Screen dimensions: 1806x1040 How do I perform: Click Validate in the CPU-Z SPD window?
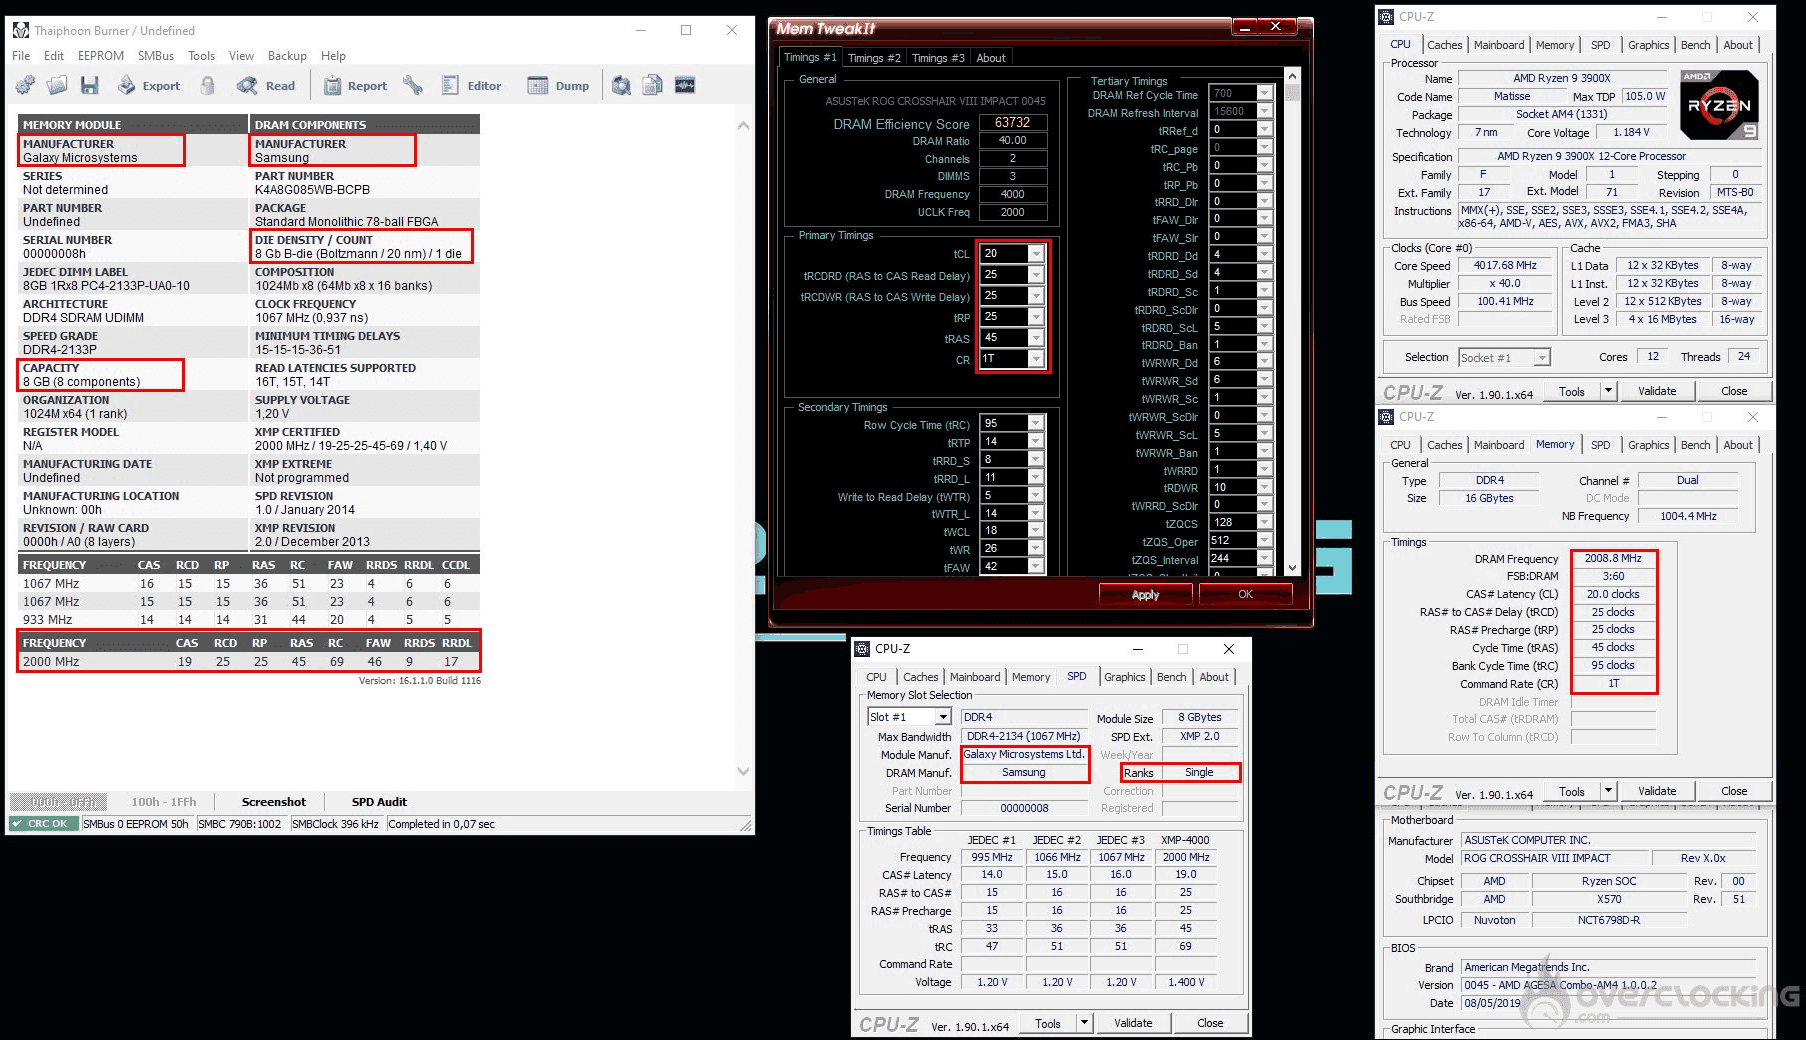pyautogui.click(x=1133, y=1023)
